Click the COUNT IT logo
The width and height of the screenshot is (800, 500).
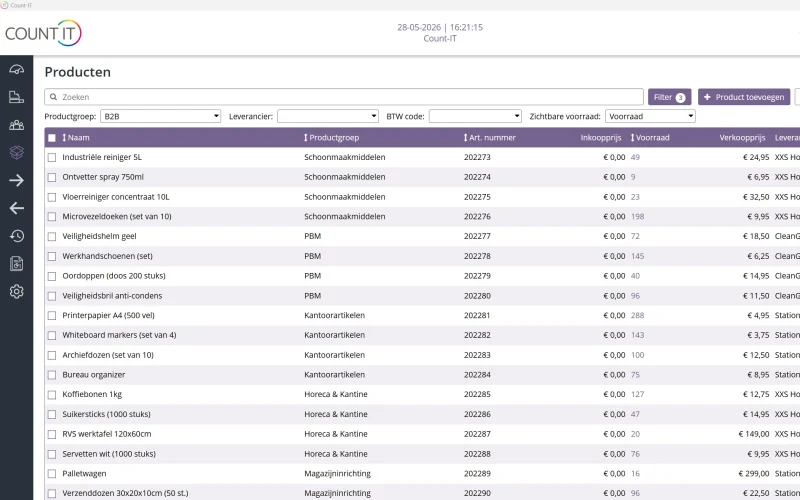click(x=43, y=33)
